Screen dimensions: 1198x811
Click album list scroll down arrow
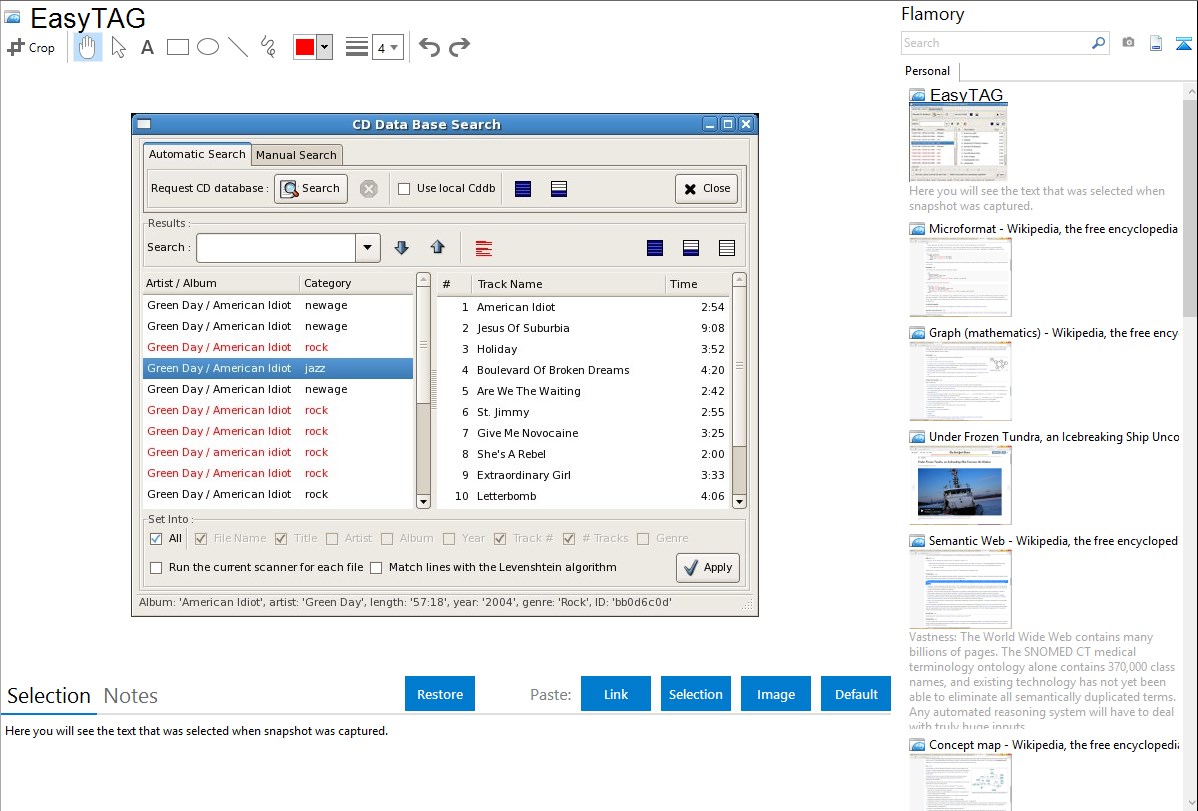[423, 501]
